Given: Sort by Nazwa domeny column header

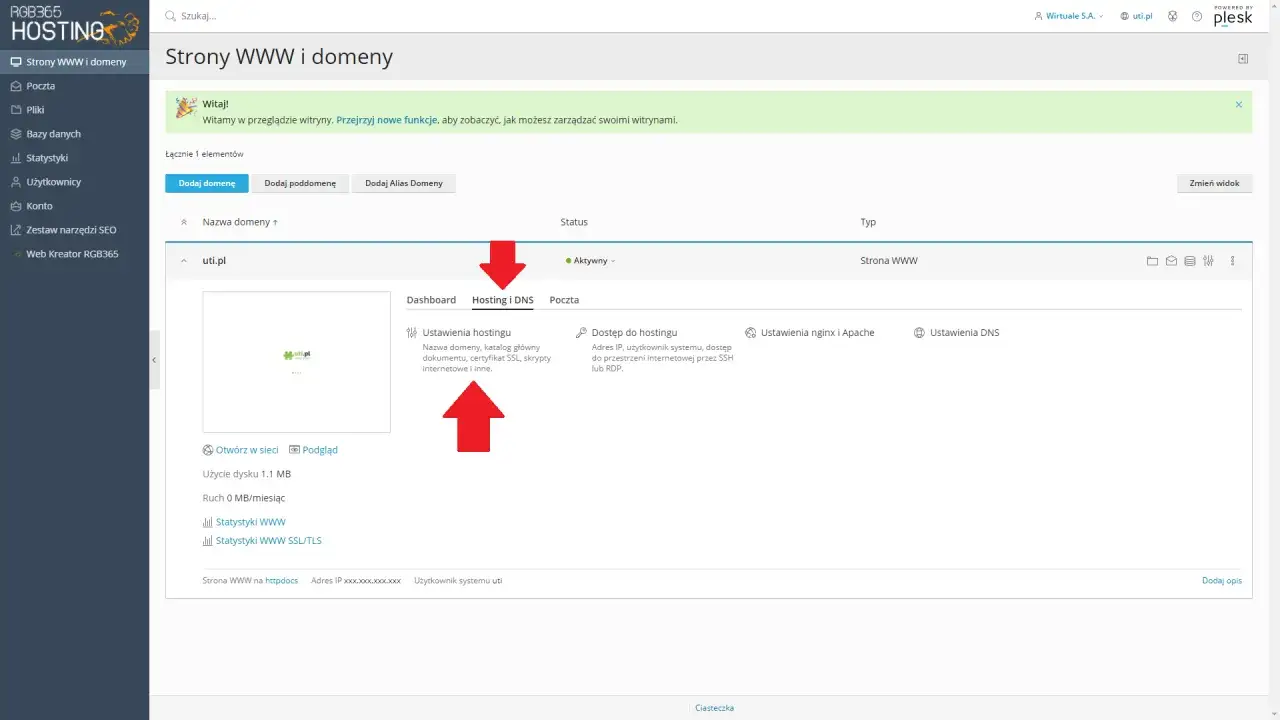Looking at the screenshot, I should pos(240,222).
